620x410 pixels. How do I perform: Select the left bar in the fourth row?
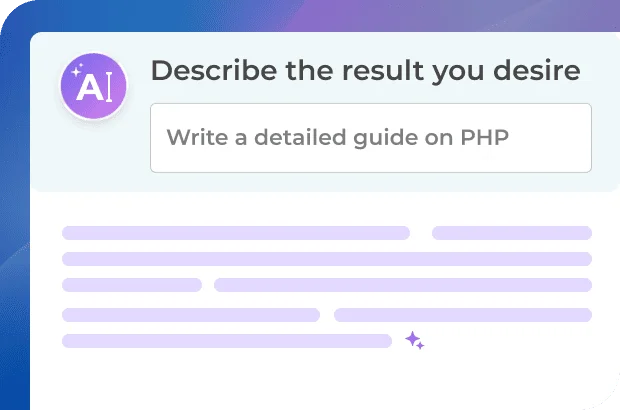coord(190,315)
